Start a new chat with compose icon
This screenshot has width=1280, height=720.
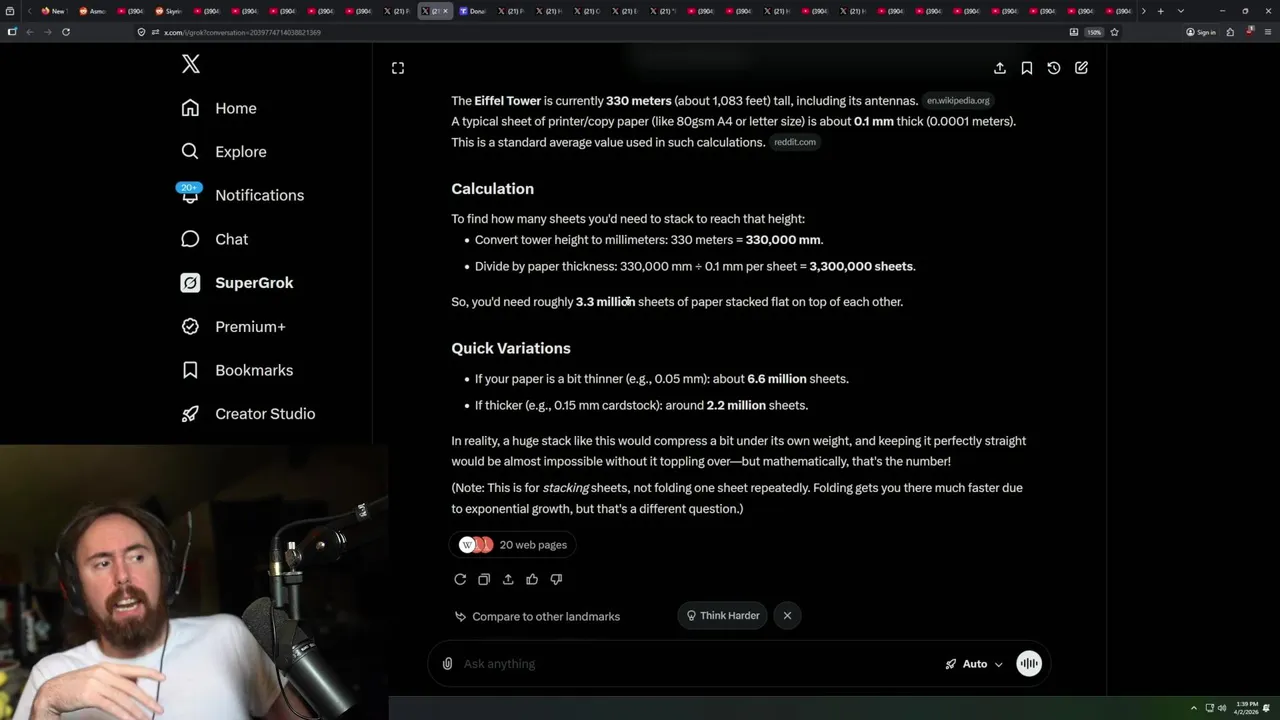[x=1081, y=68]
